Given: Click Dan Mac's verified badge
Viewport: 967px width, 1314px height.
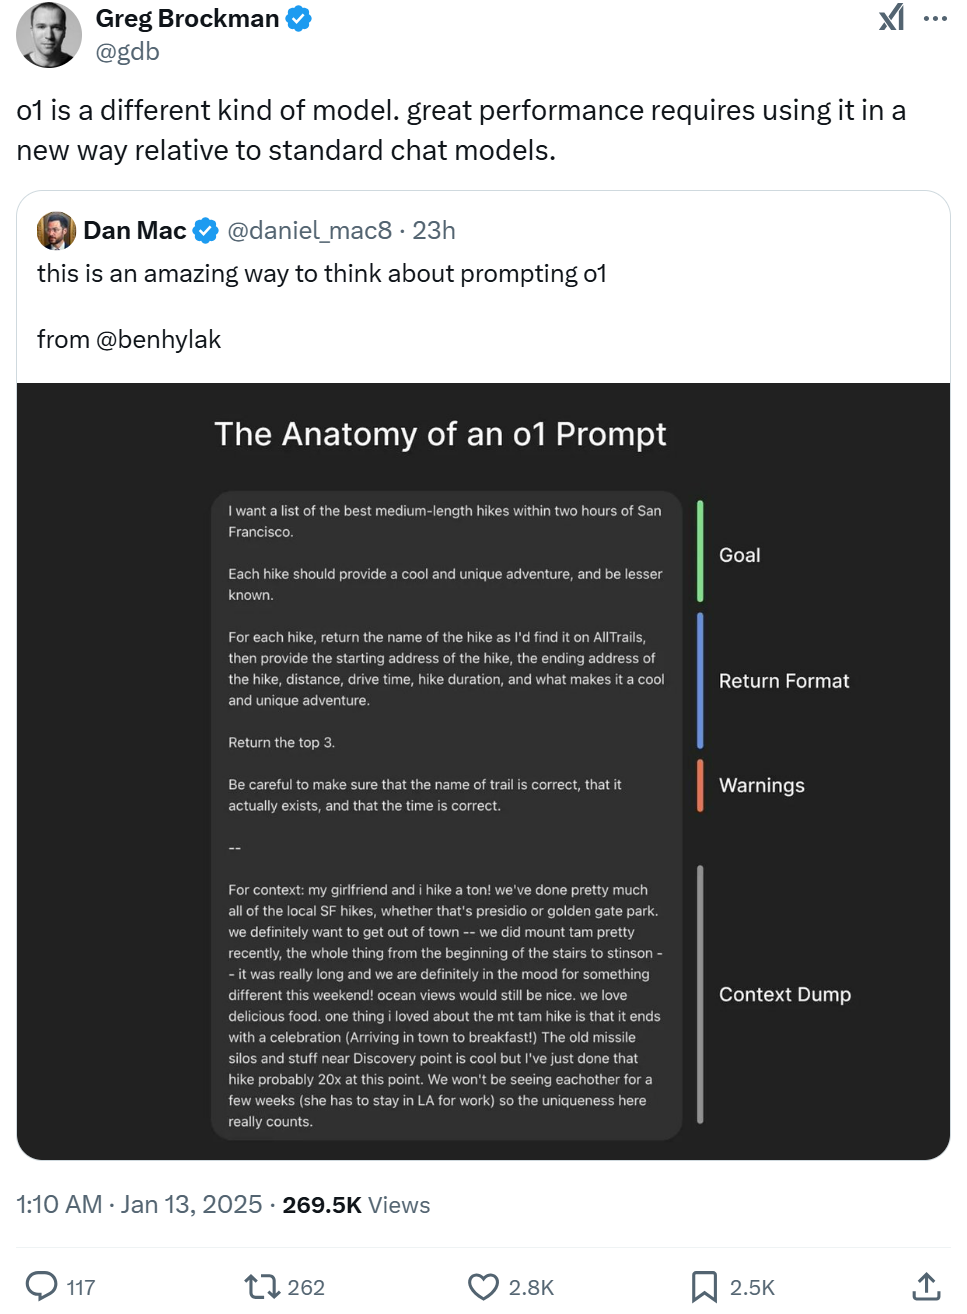Looking at the screenshot, I should (205, 231).
